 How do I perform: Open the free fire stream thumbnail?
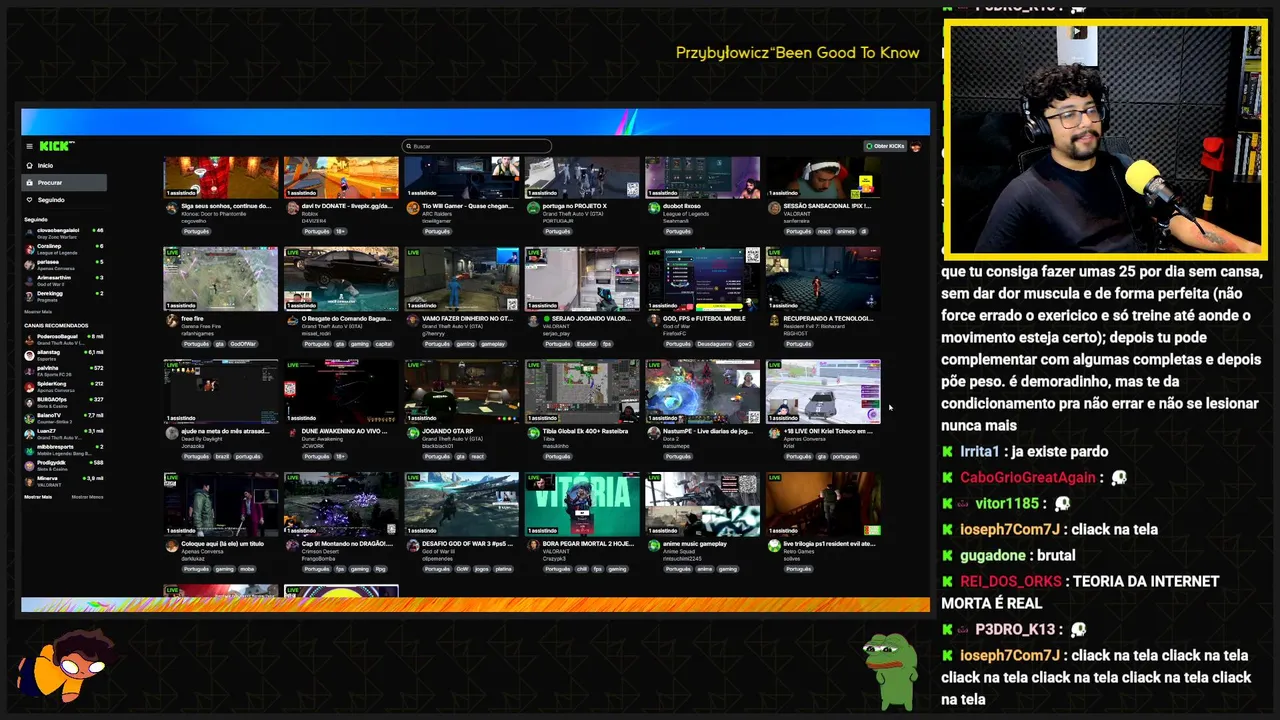[x=221, y=279]
